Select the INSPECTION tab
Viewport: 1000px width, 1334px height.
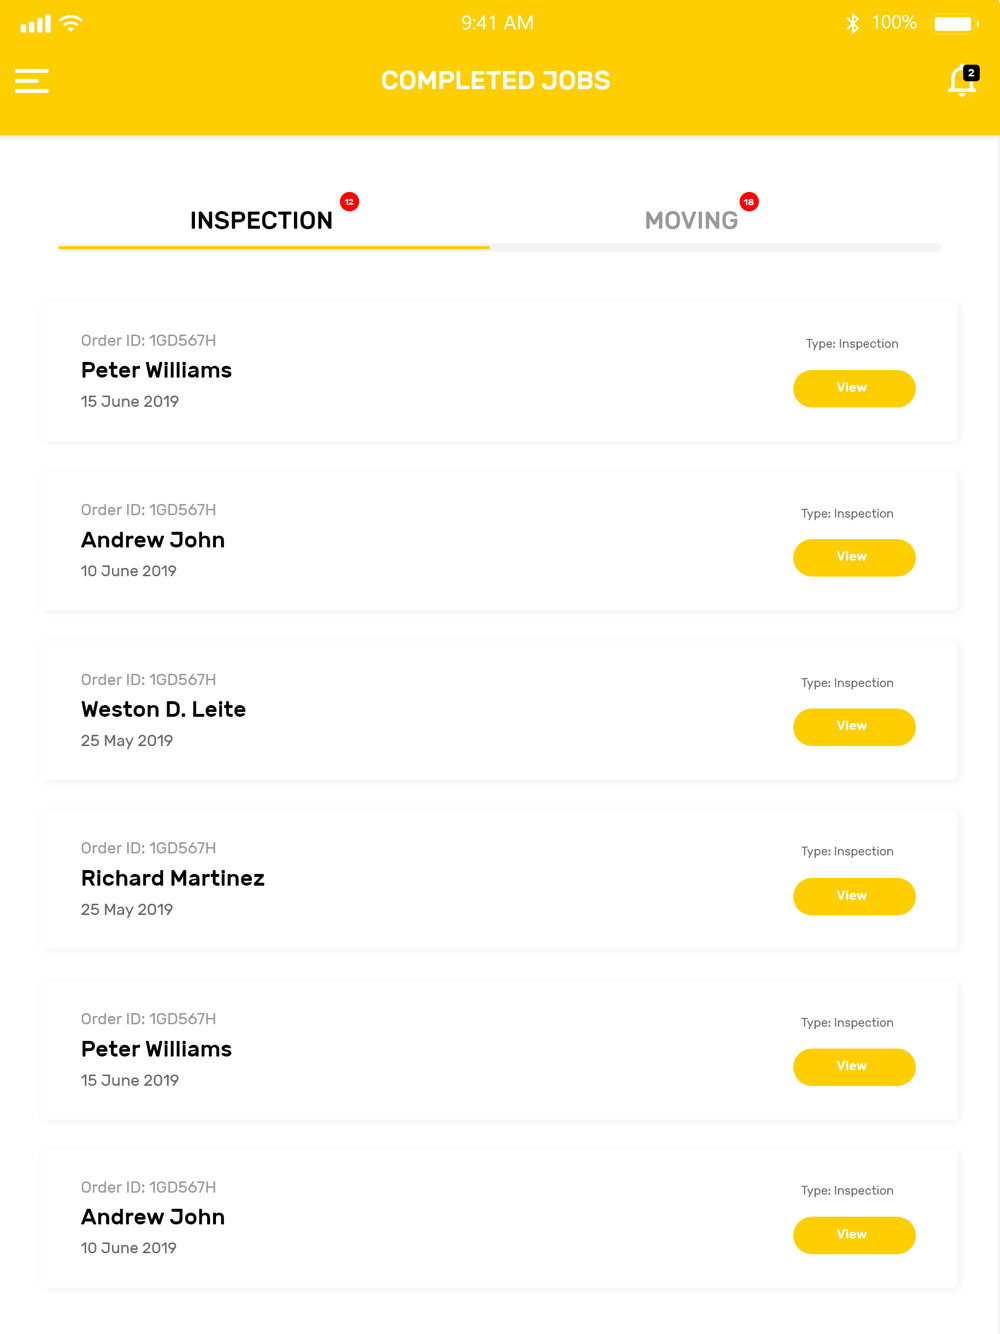pos(261,220)
